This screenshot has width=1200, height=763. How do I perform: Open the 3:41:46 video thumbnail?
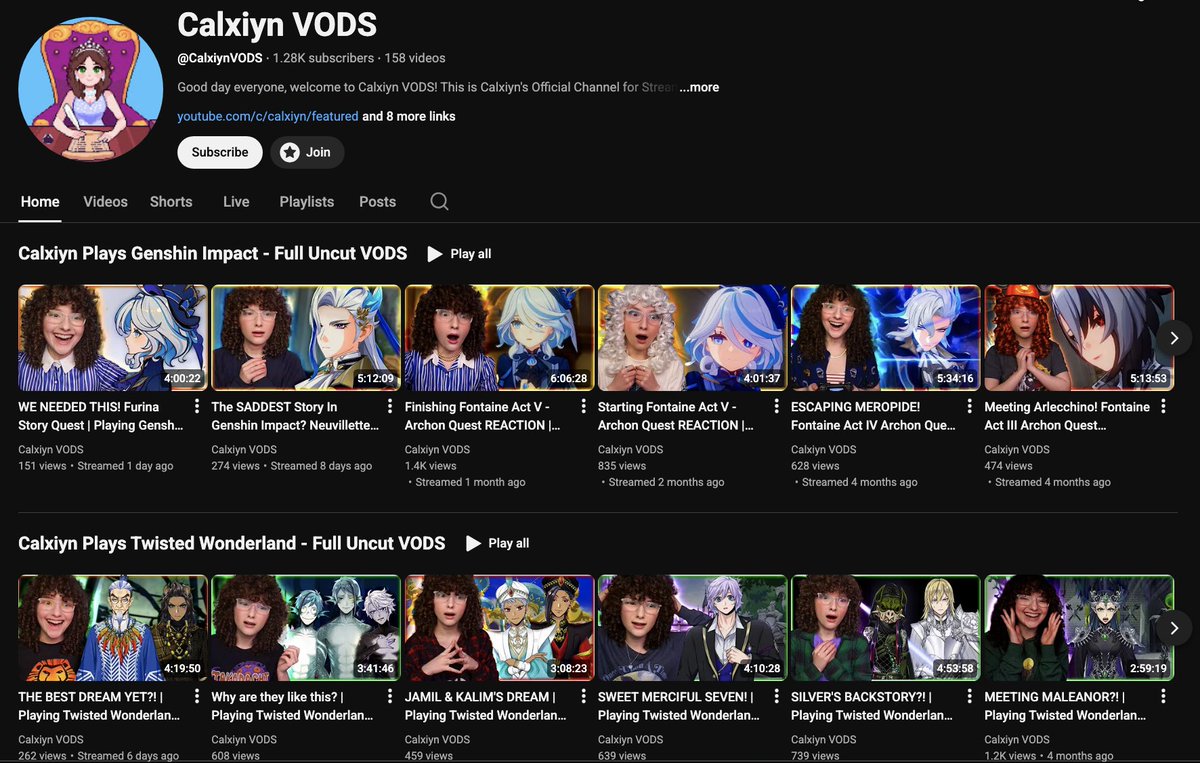[306, 628]
